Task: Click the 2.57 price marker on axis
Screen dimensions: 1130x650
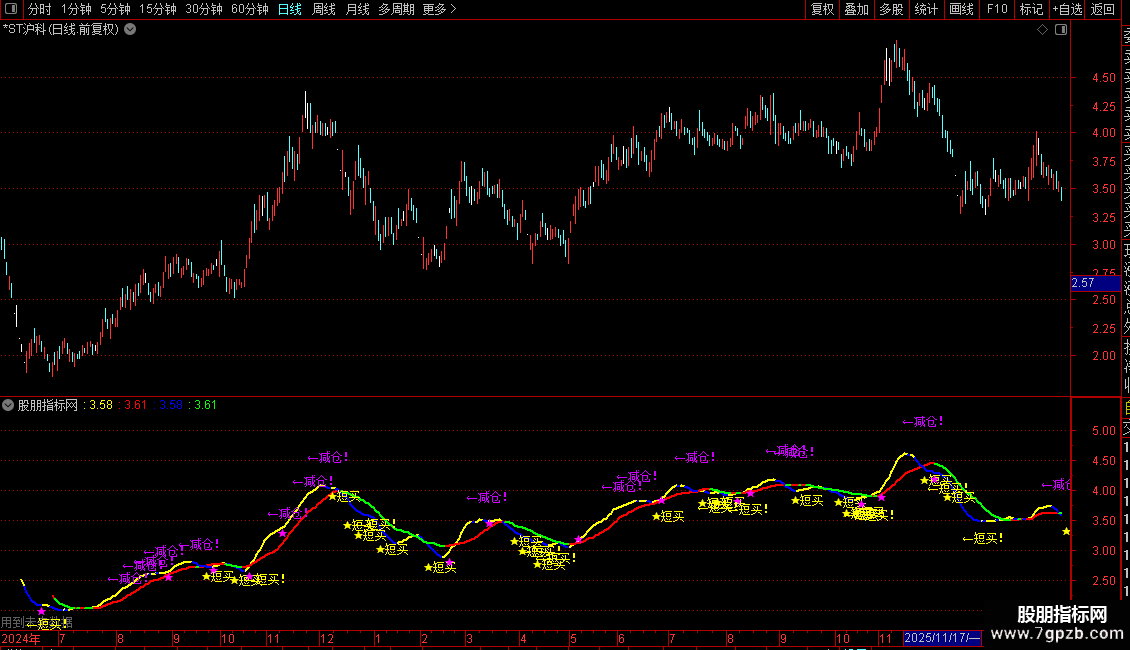Action: (1095, 283)
